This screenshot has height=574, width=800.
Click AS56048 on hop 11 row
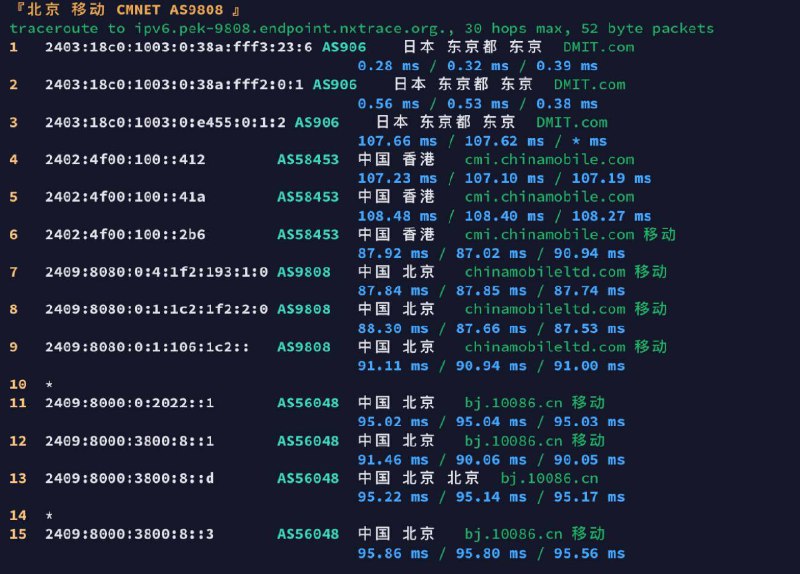point(308,403)
